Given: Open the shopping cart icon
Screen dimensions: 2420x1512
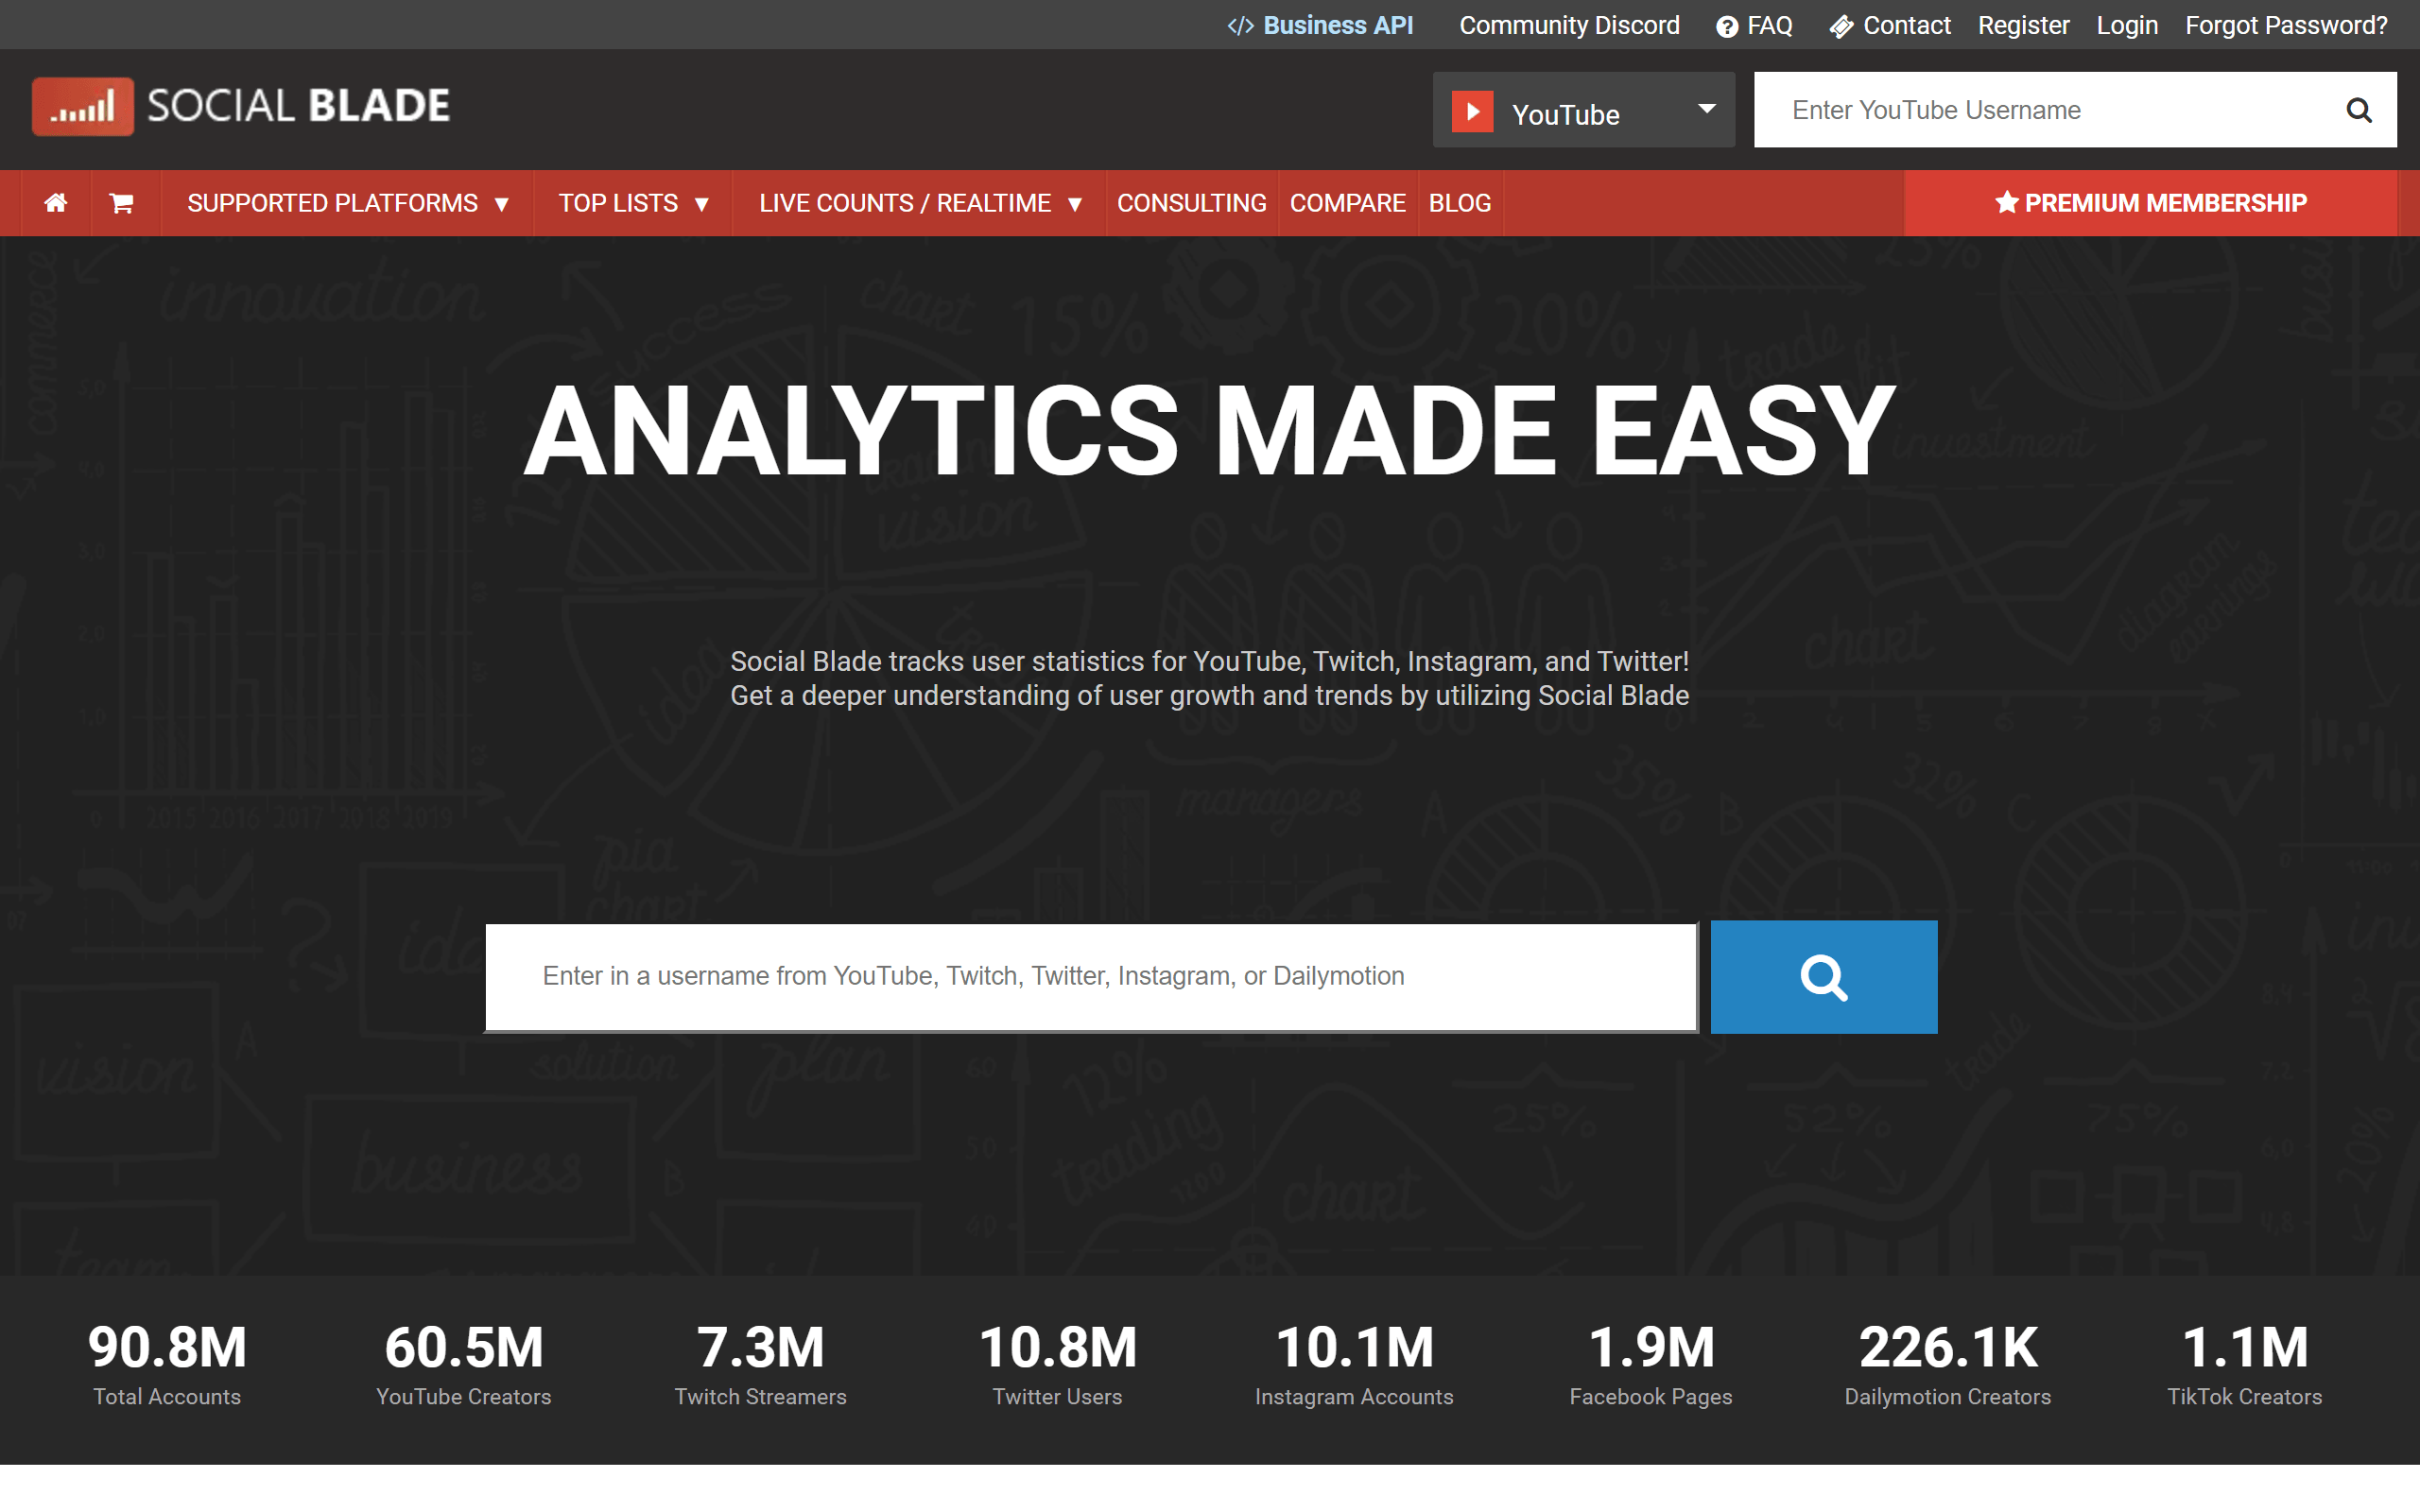Looking at the screenshot, I should click(122, 203).
